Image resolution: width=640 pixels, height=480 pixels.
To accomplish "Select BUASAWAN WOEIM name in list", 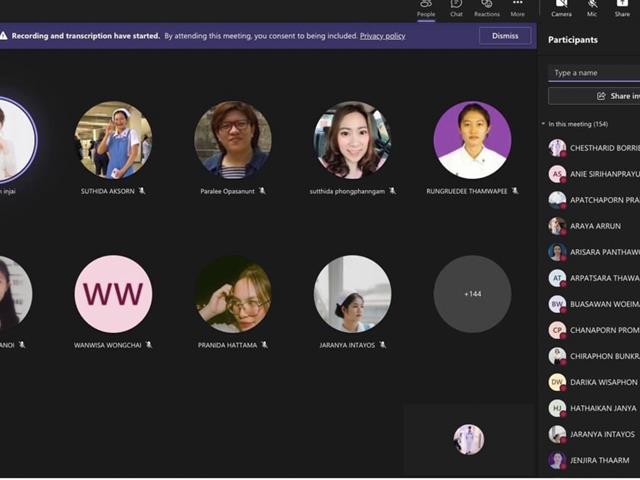I will pyautogui.click(x=605, y=304).
